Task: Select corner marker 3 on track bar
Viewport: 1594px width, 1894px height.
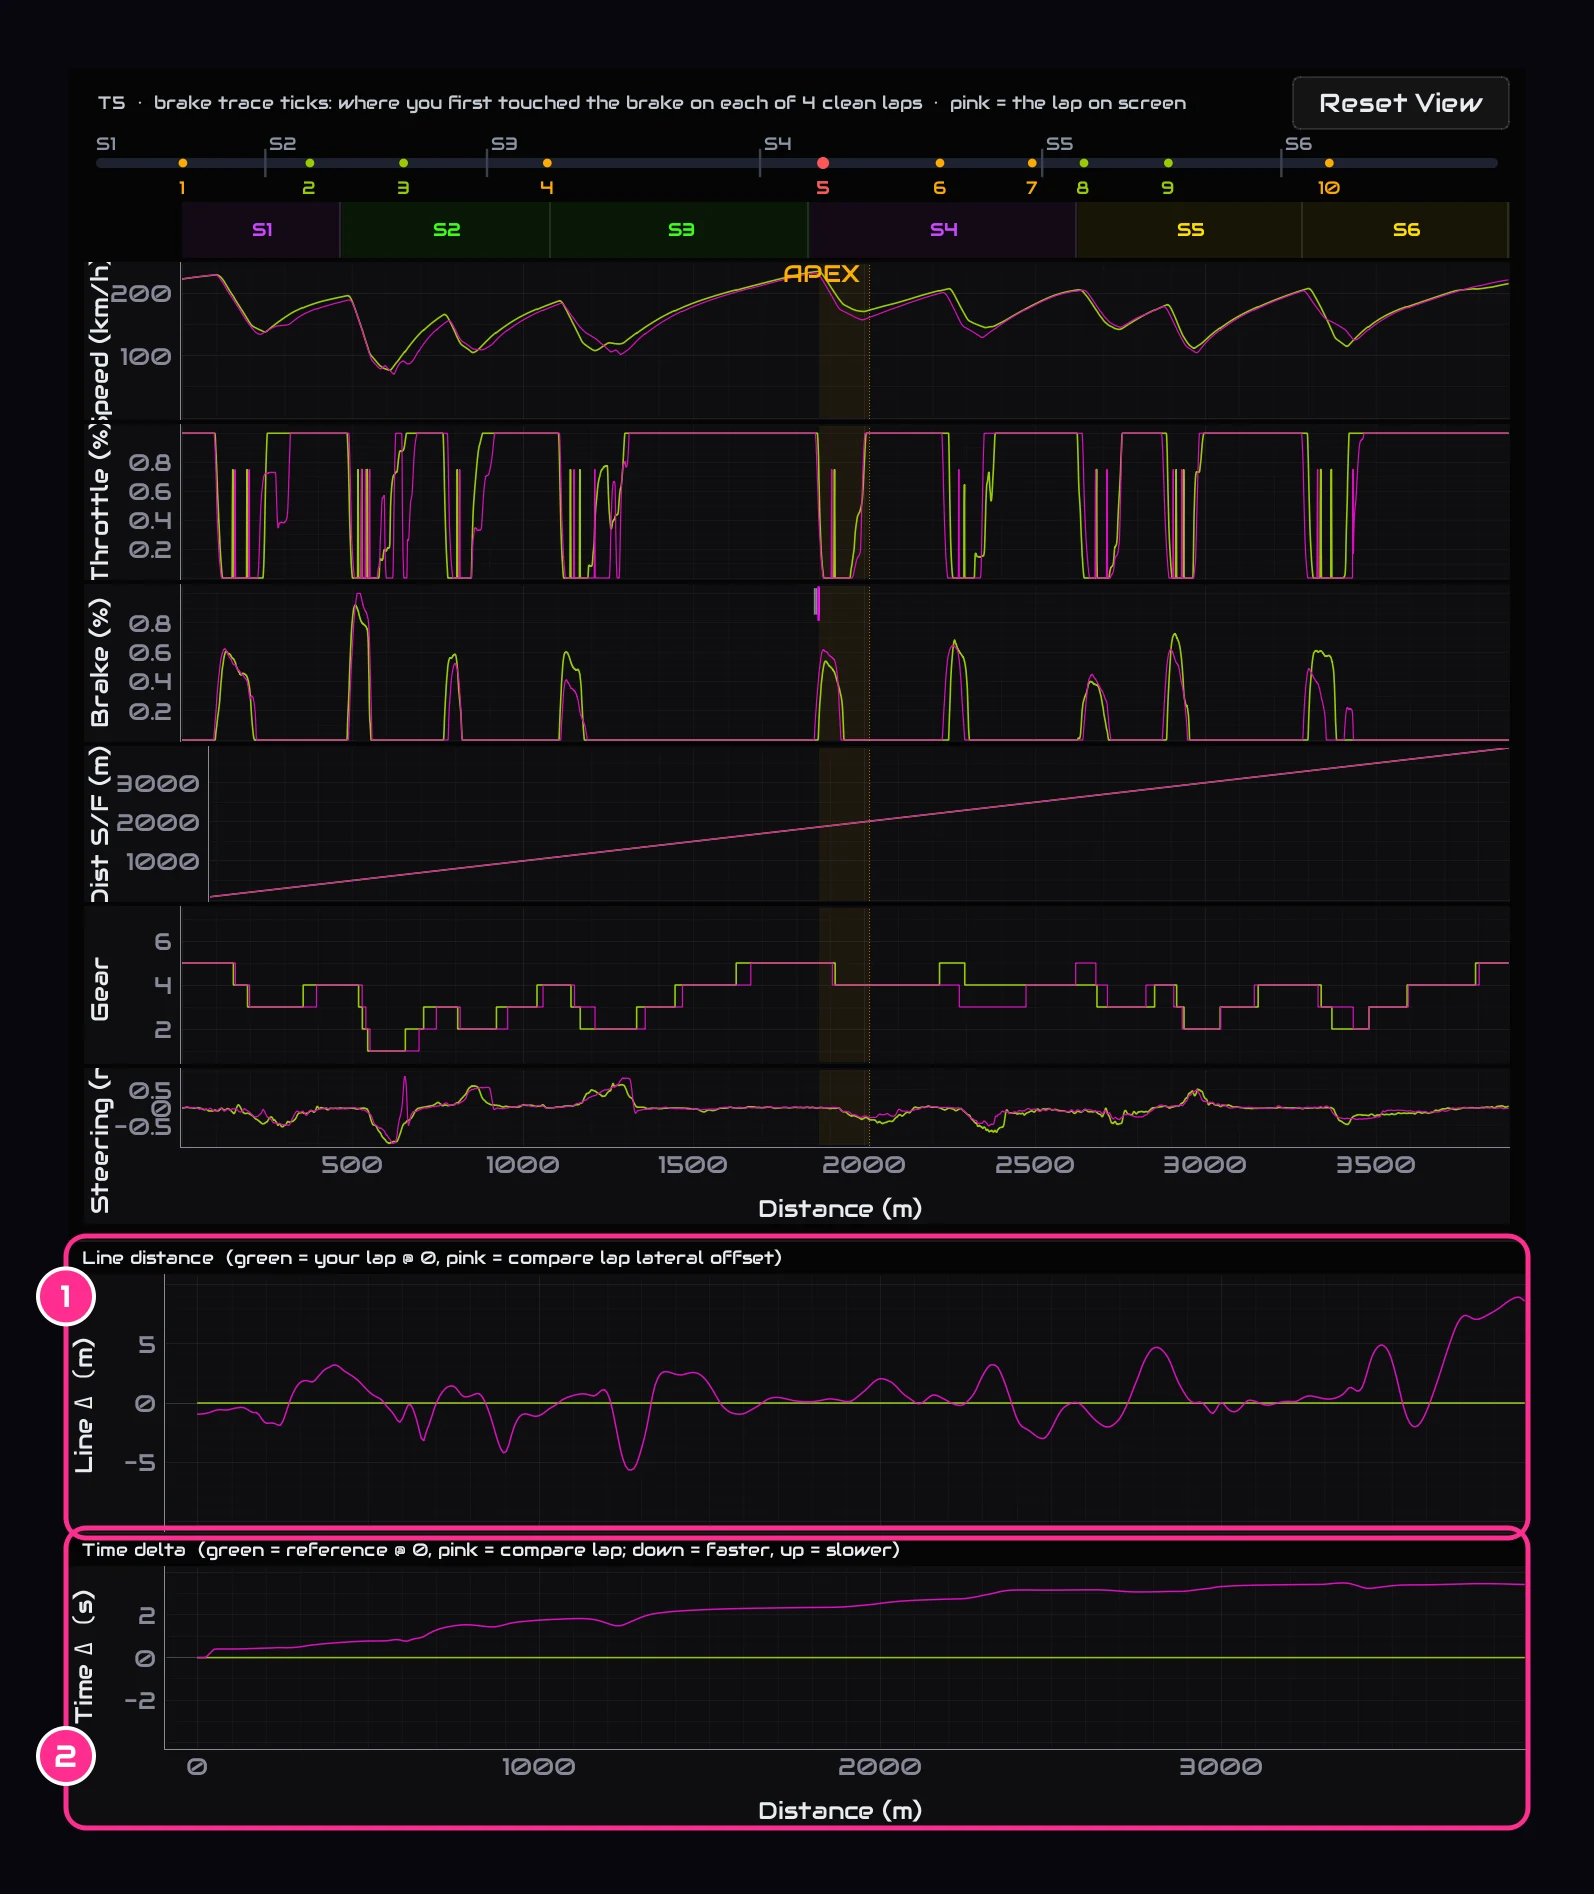Action: pyautogui.click(x=403, y=163)
